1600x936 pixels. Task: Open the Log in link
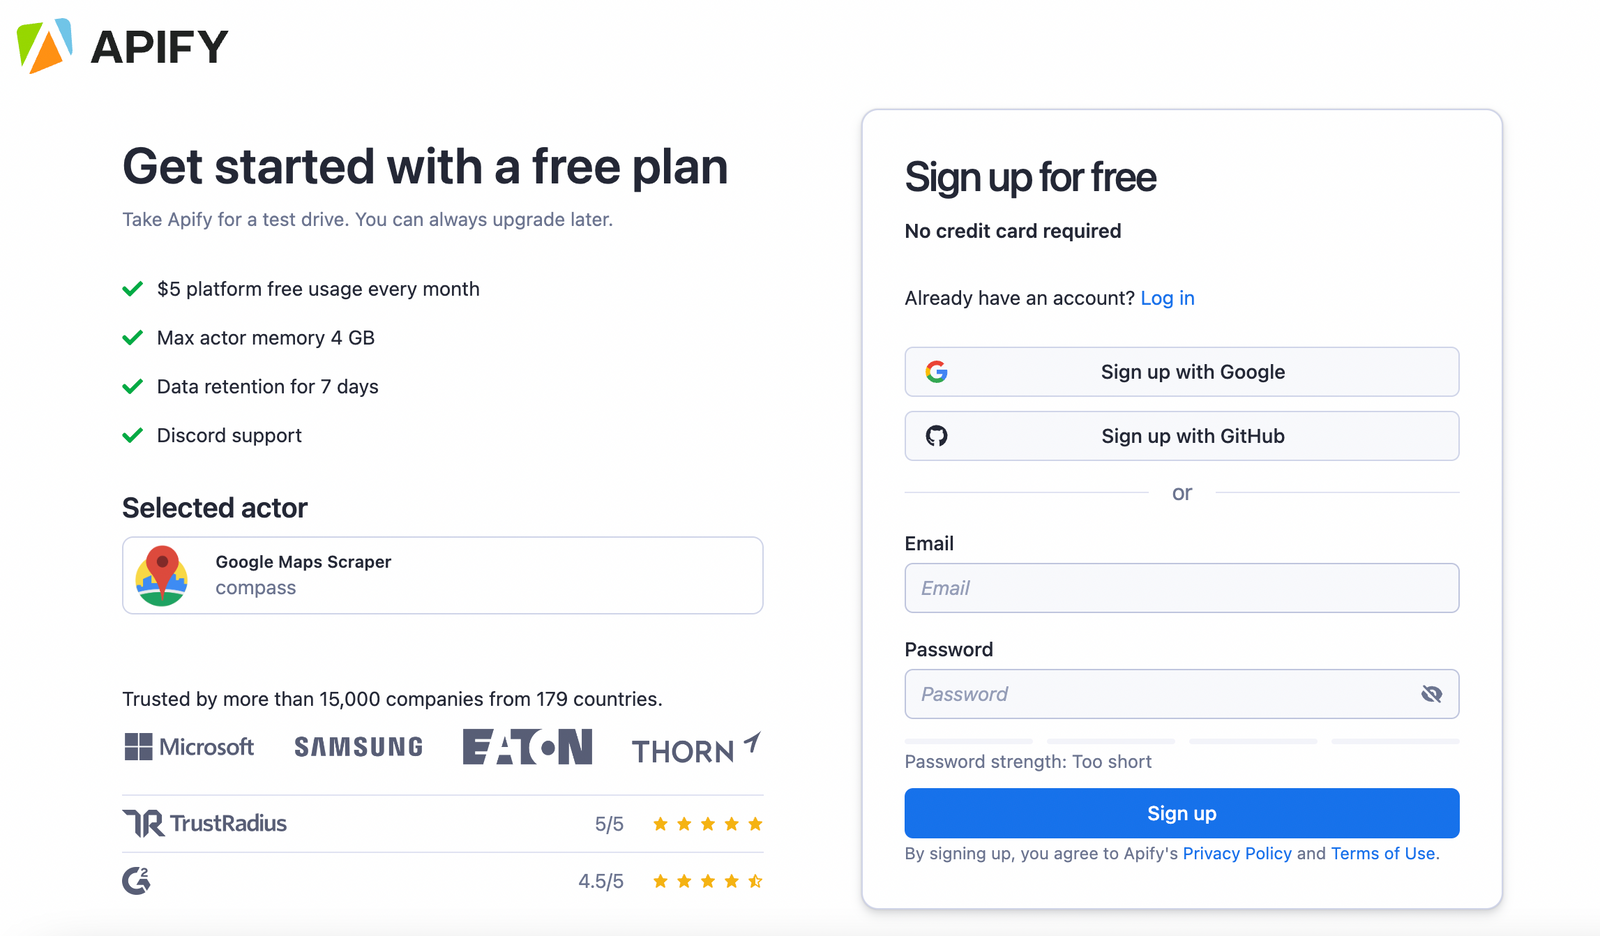(1167, 298)
